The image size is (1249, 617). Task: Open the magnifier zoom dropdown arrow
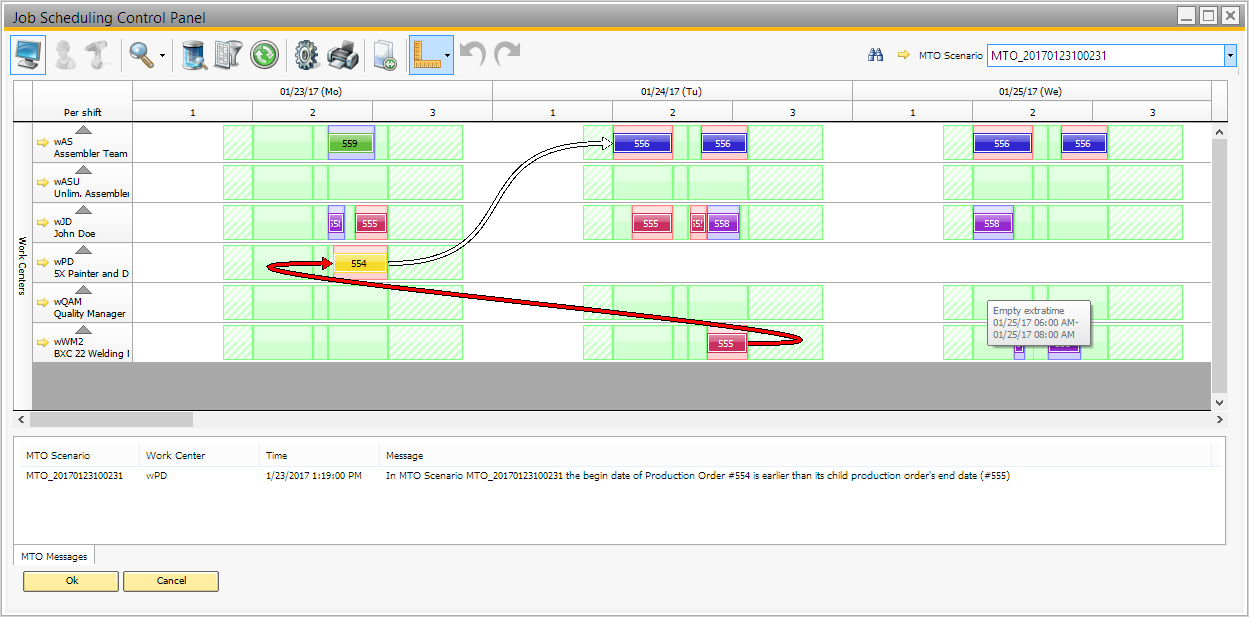pyautogui.click(x=162, y=57)
